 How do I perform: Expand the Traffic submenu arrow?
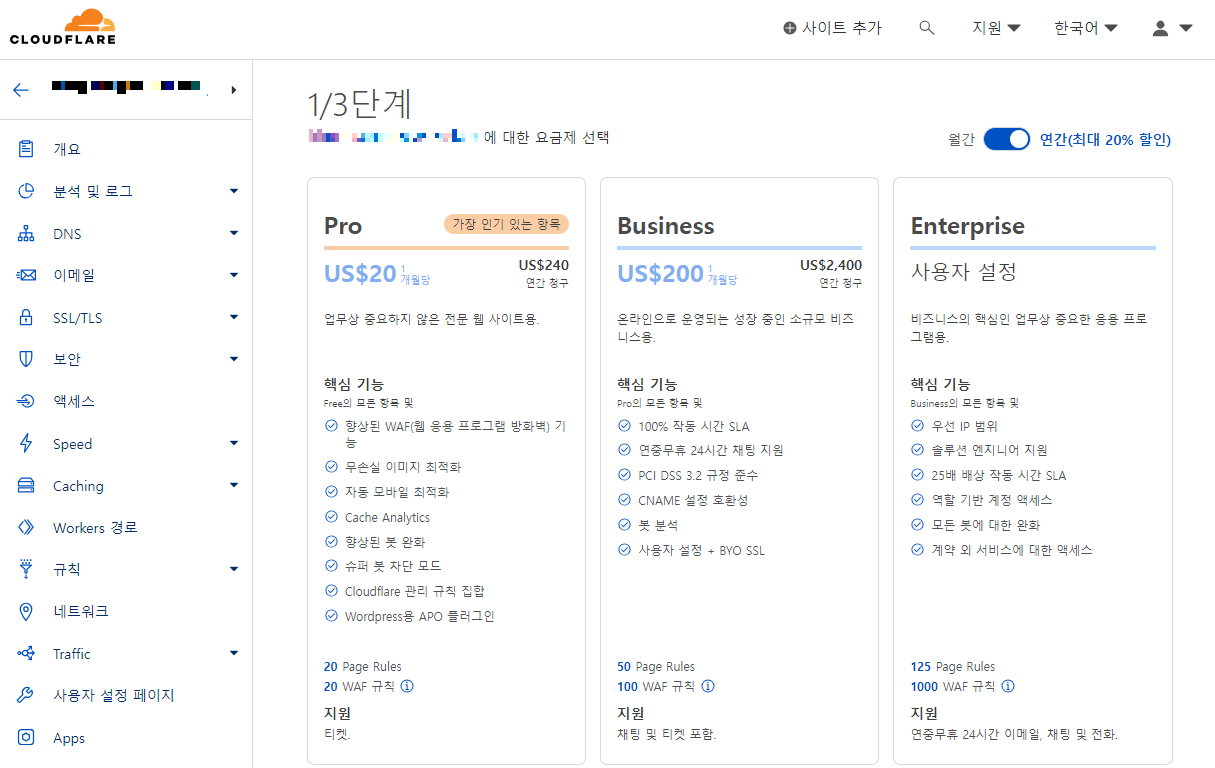point(234,654)
